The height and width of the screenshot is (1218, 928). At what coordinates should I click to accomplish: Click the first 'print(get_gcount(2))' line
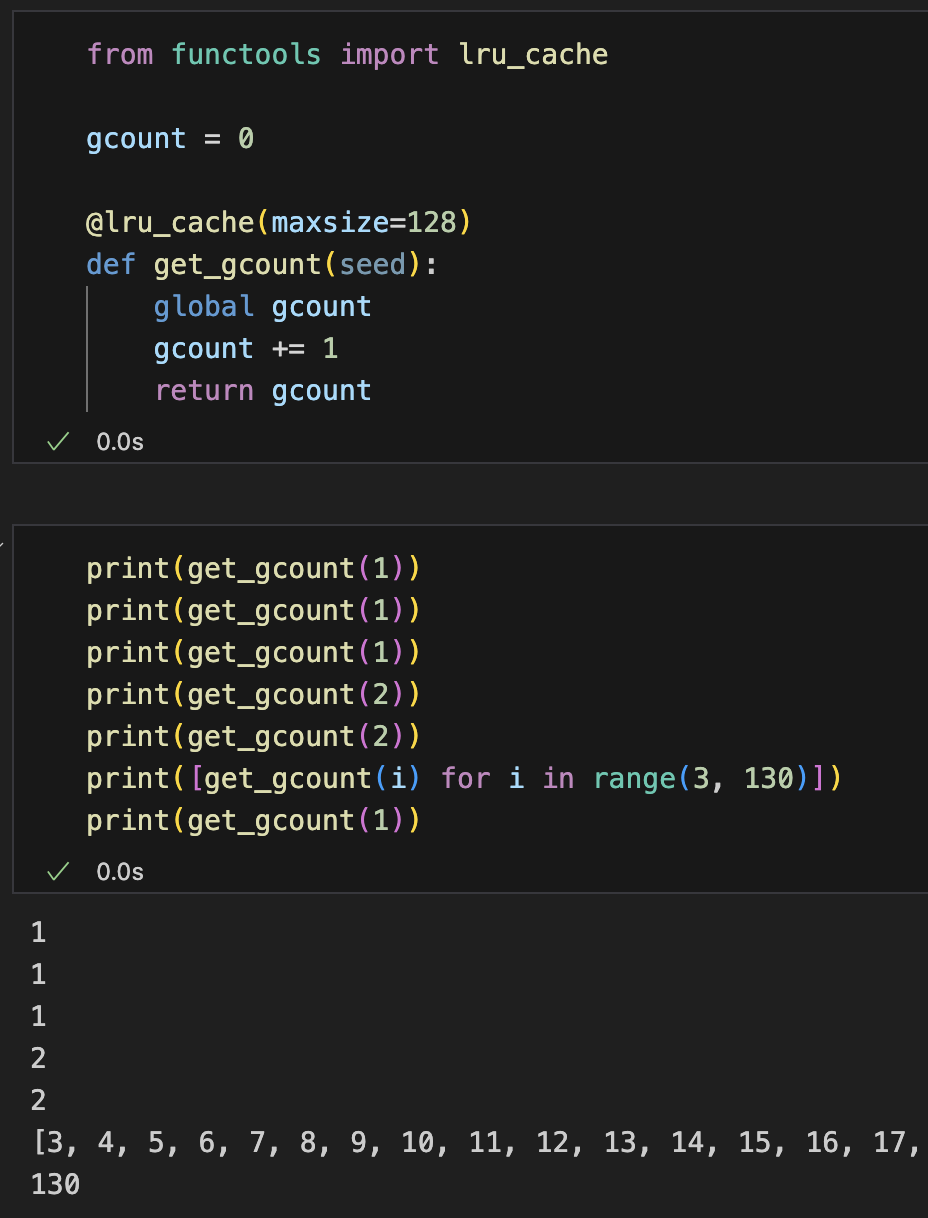point(254,694)
